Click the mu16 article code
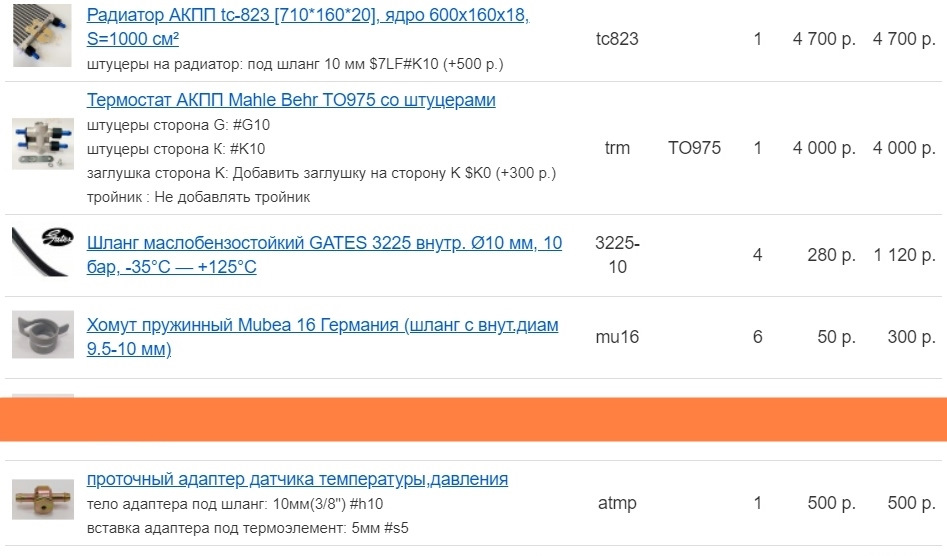This screenshot has height=556, width=947. [x=616, y=337]
